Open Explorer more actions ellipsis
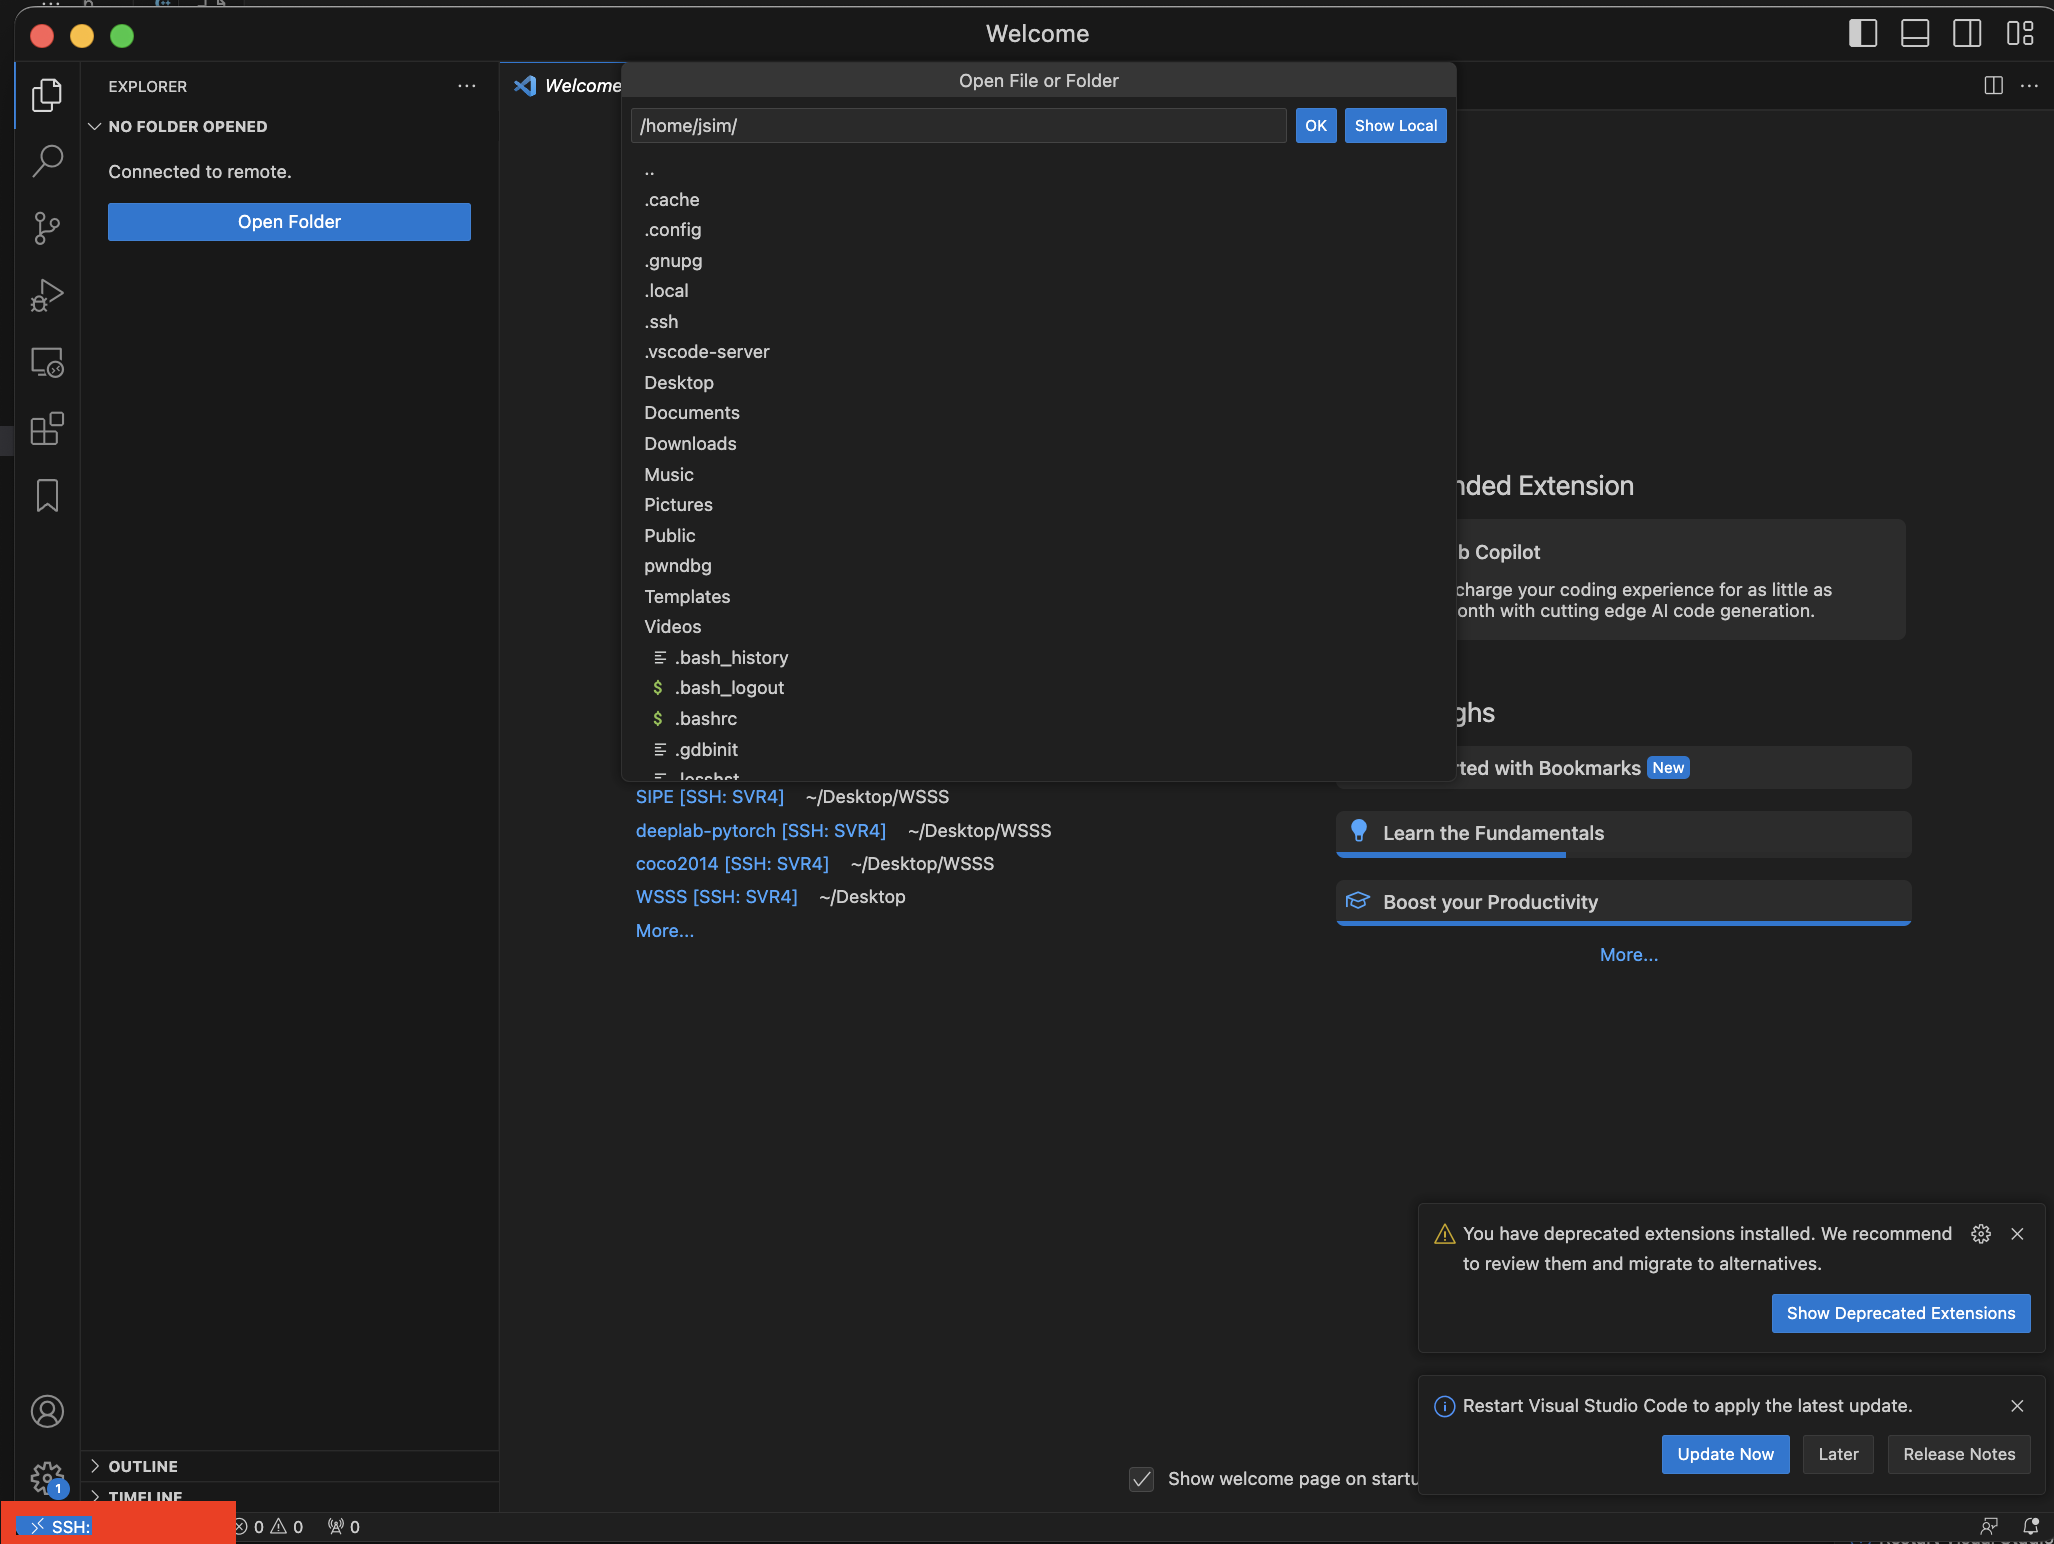2054x1544 pixels. point(467,86)
